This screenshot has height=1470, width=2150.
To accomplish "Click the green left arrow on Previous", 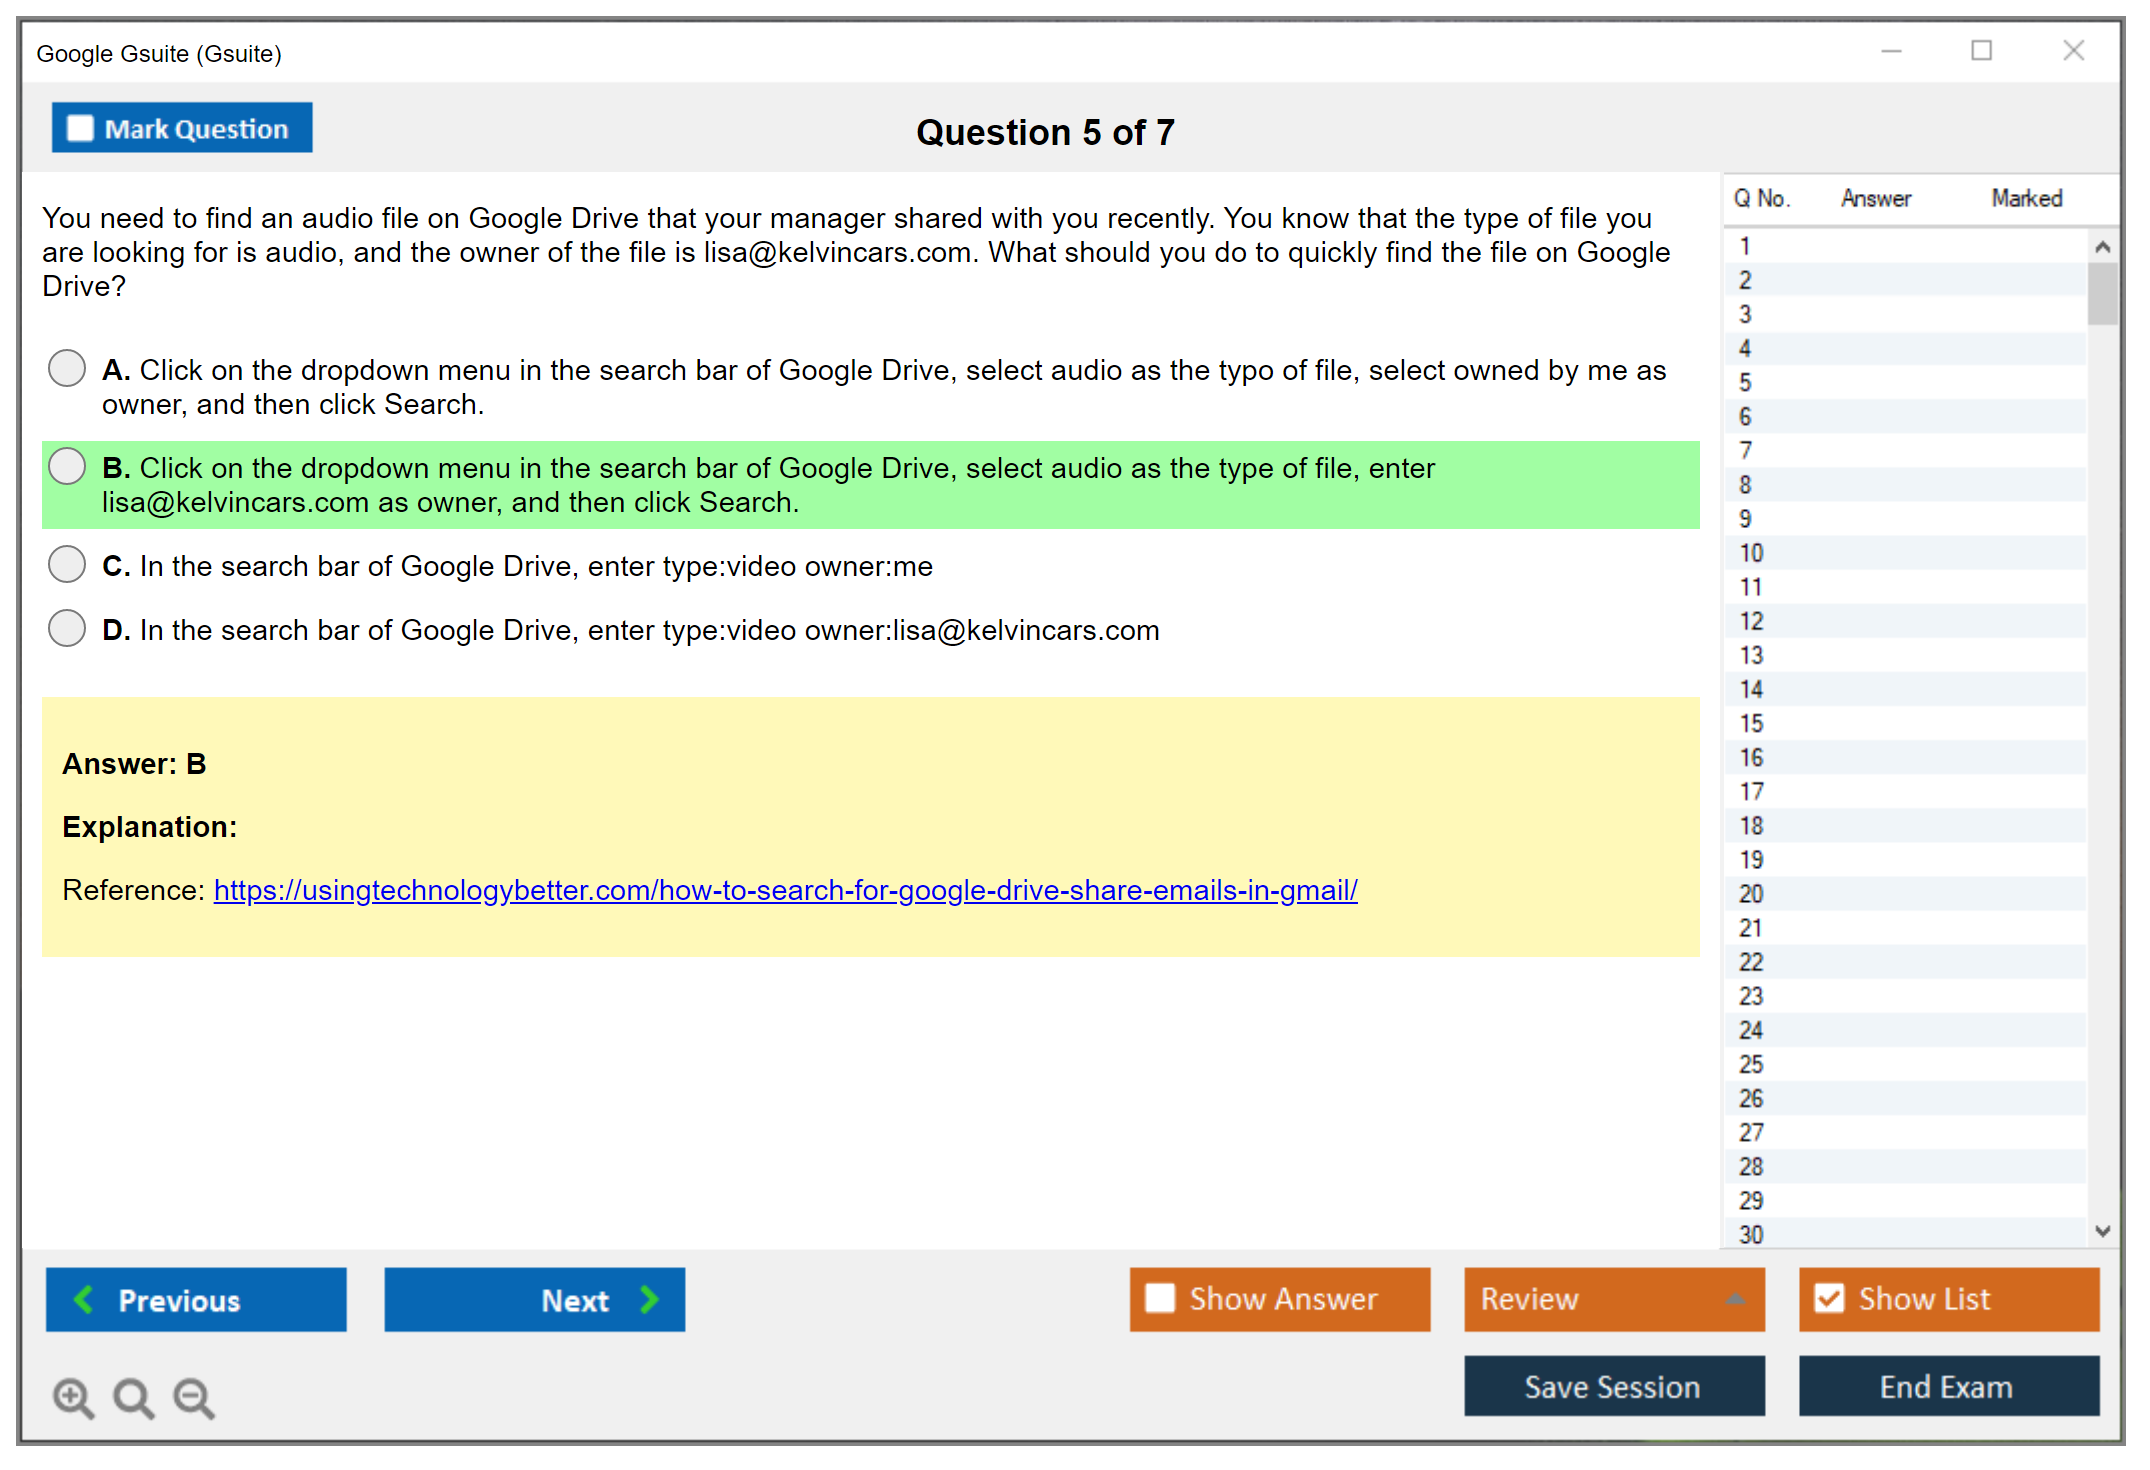I will (x=84, y=1299).
